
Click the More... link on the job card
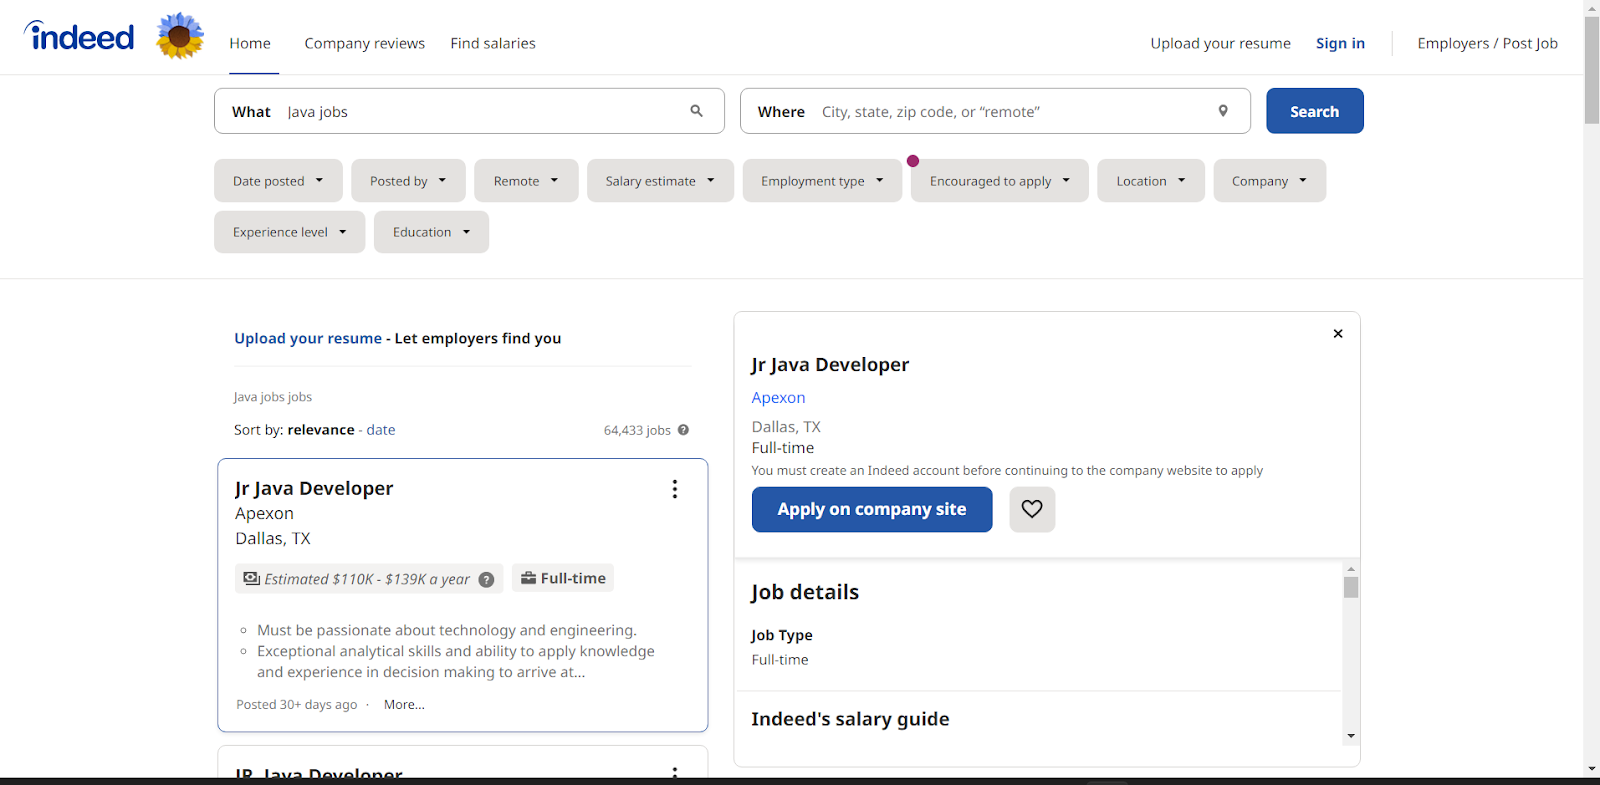click(404, 705)
